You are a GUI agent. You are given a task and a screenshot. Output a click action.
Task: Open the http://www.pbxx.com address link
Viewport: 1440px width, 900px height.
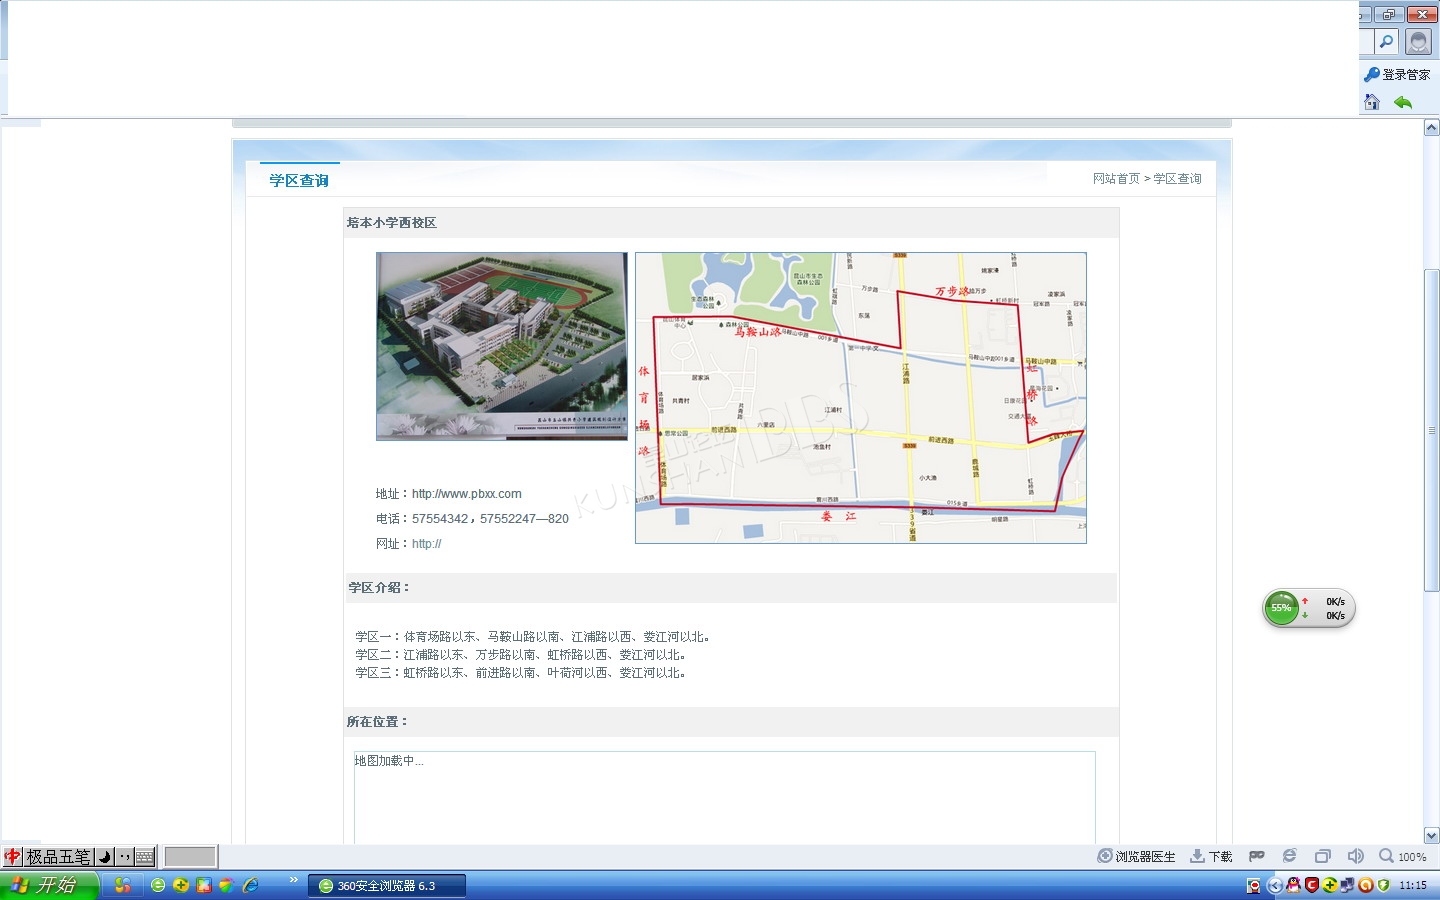coord(467,494)
